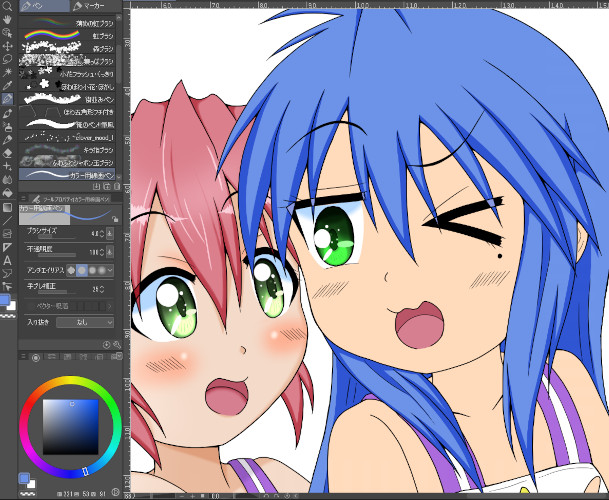
Task: Select the Move Layer arrows tool
Action: tap(7, 46)
